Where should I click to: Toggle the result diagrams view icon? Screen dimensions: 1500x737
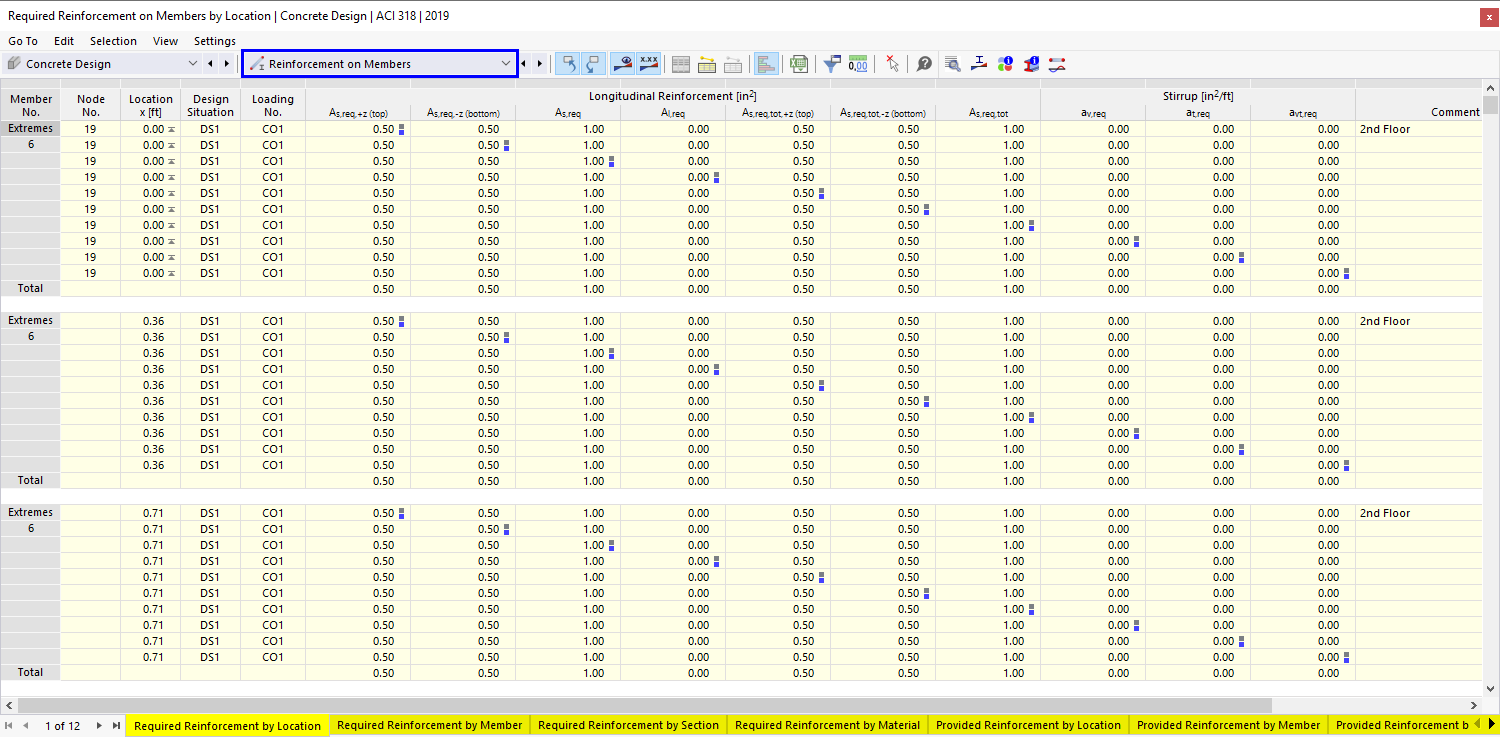pos(623,63)
